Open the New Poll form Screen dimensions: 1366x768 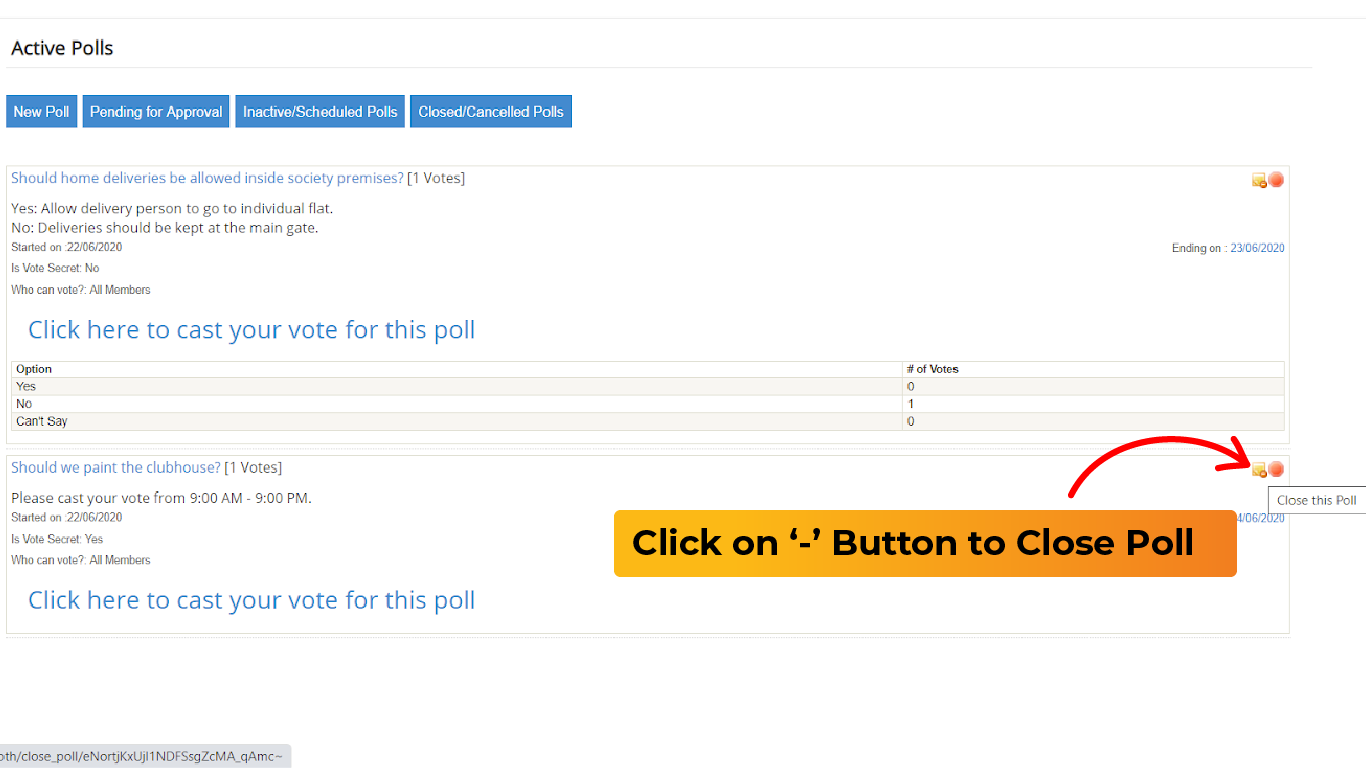42,112
